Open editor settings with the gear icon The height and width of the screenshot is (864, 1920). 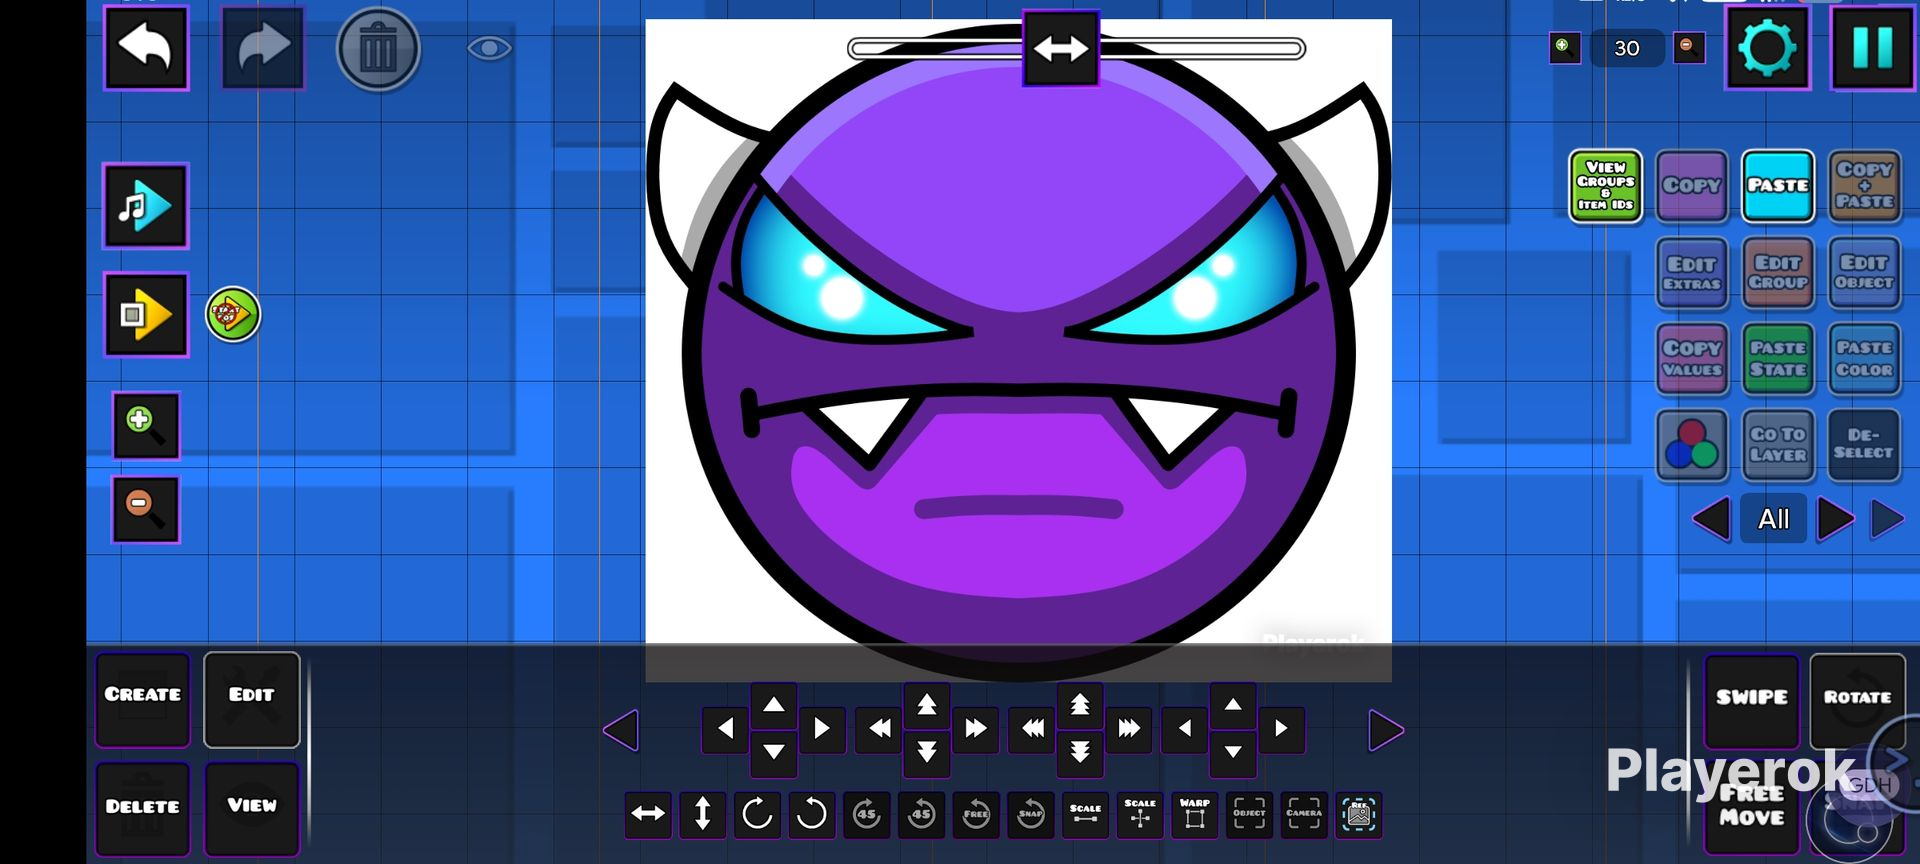1768,48
